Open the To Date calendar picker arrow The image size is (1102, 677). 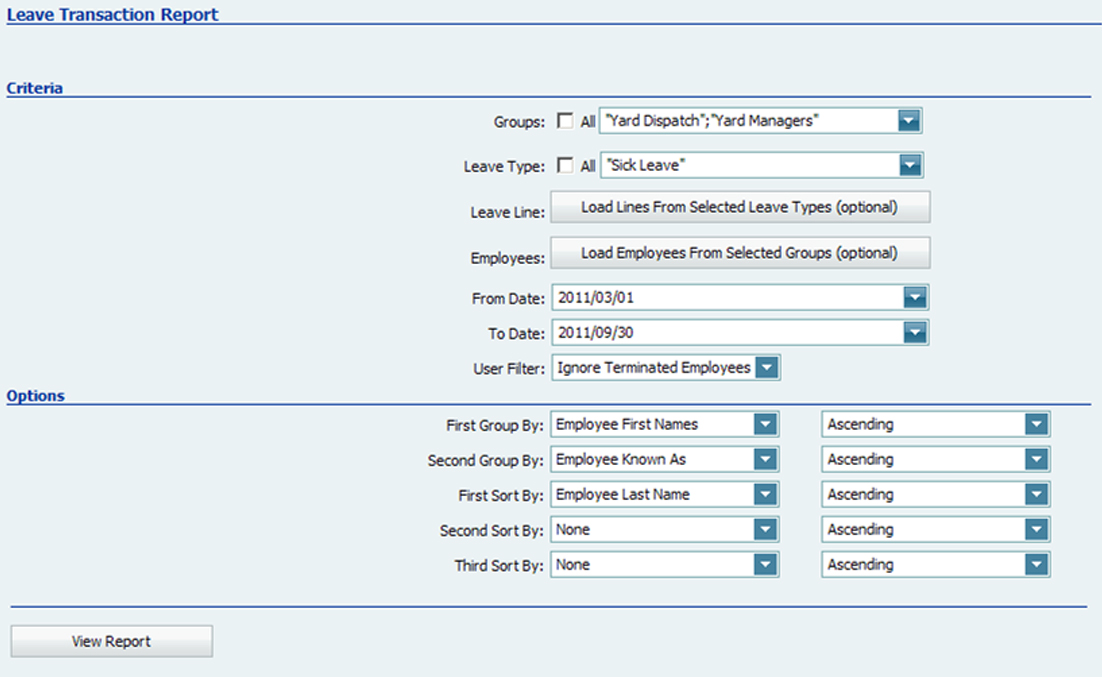click(915, 332)
